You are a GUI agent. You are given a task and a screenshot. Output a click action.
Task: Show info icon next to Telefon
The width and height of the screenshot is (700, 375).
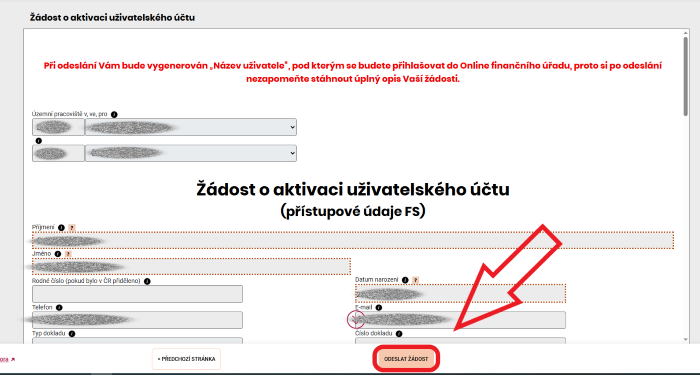(59, 308)
